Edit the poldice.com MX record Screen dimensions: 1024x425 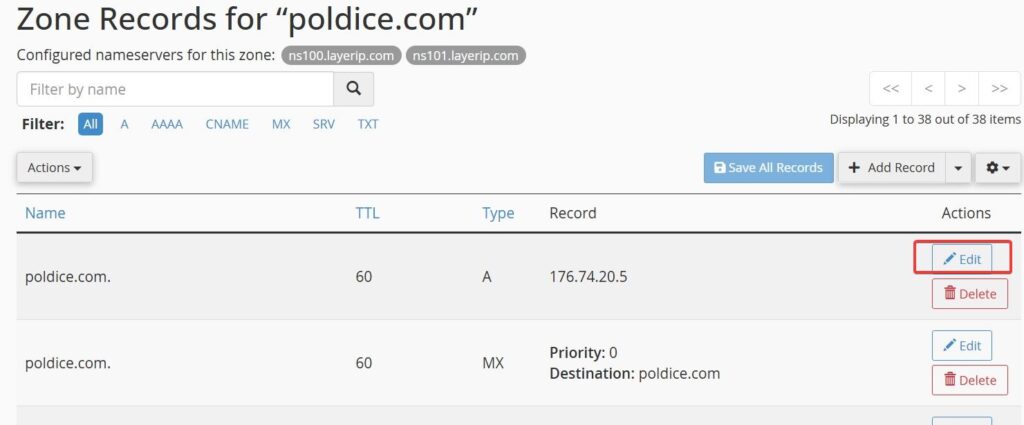[x=962, y=346]
